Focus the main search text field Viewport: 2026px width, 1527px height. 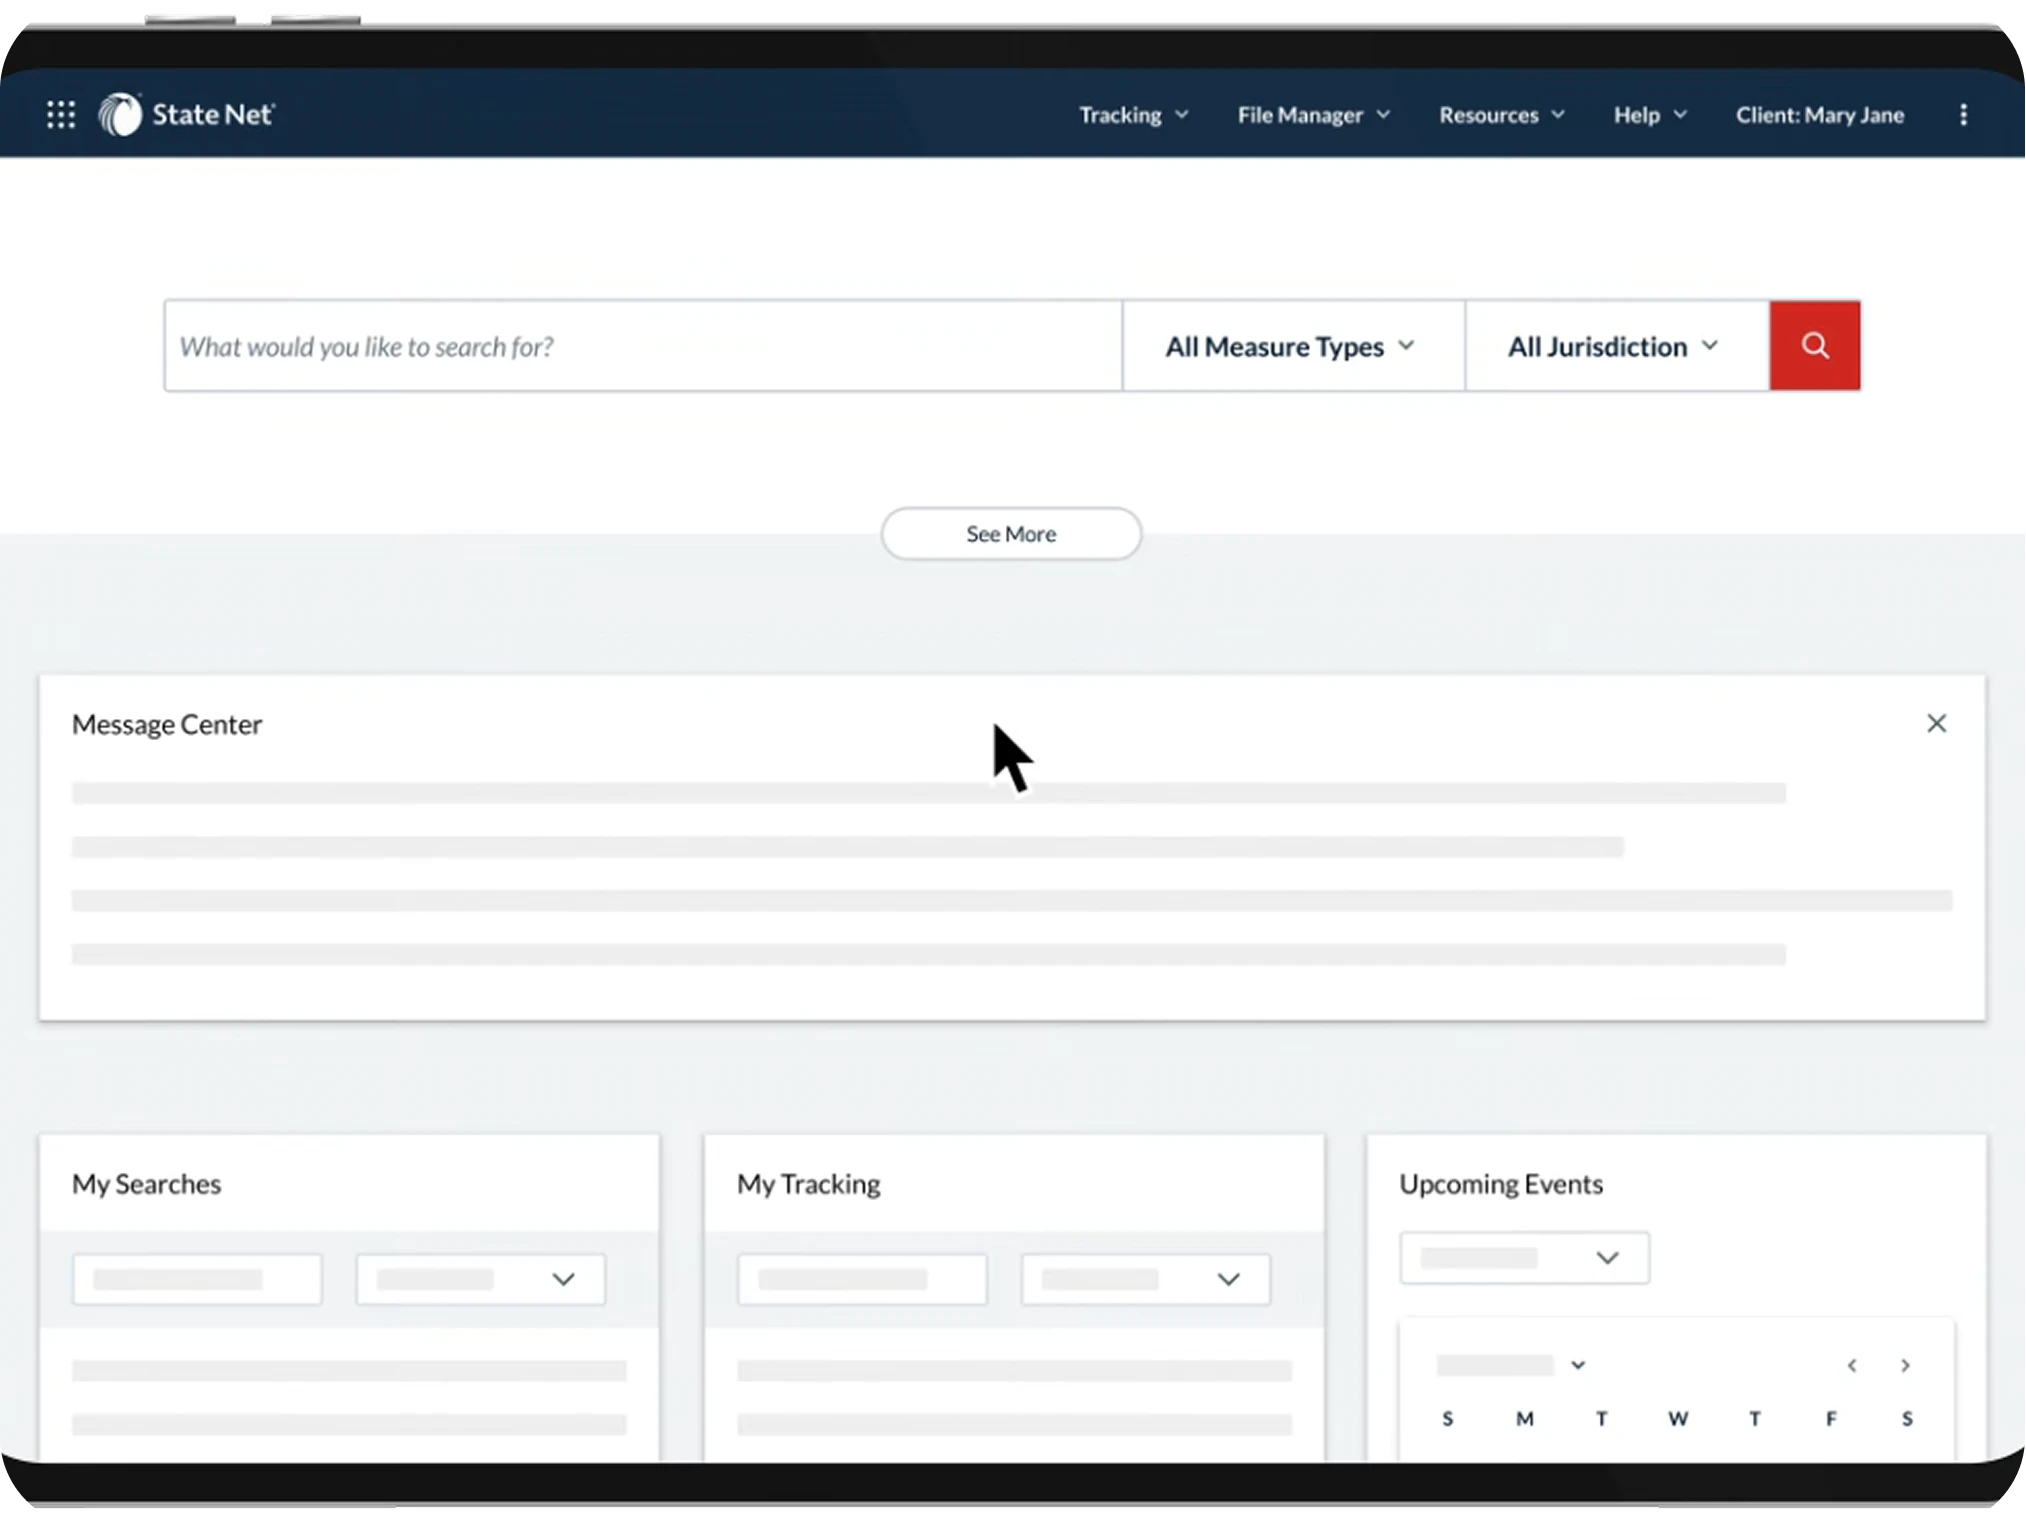[x=642, y=346]
